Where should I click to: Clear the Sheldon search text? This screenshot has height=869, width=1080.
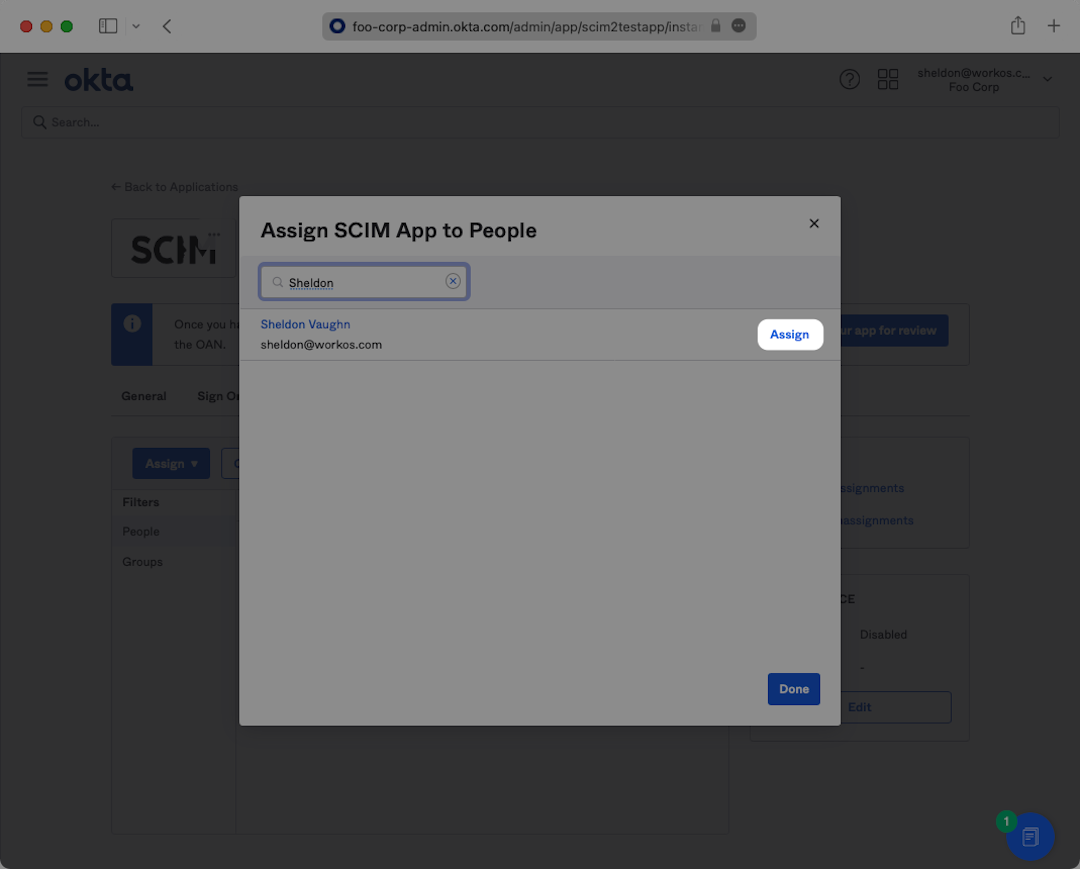click(x=453, y=282)
